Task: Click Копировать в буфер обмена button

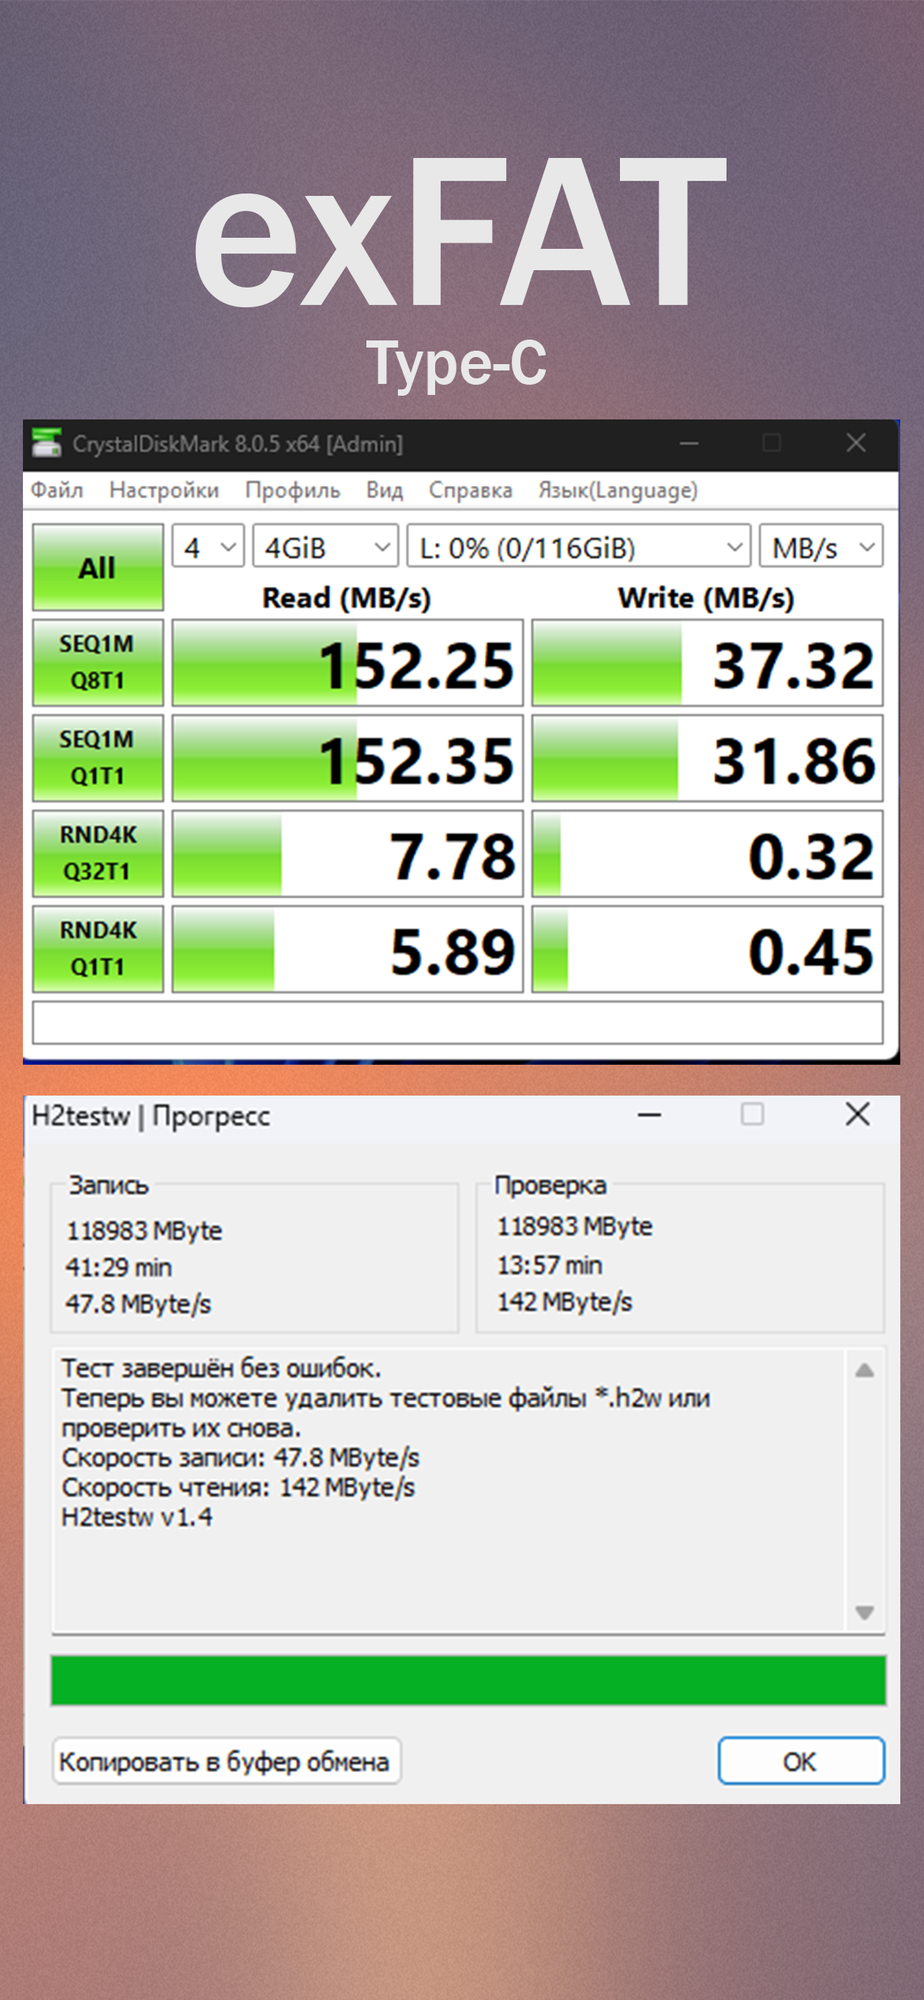Action: tap(226, 1761)
